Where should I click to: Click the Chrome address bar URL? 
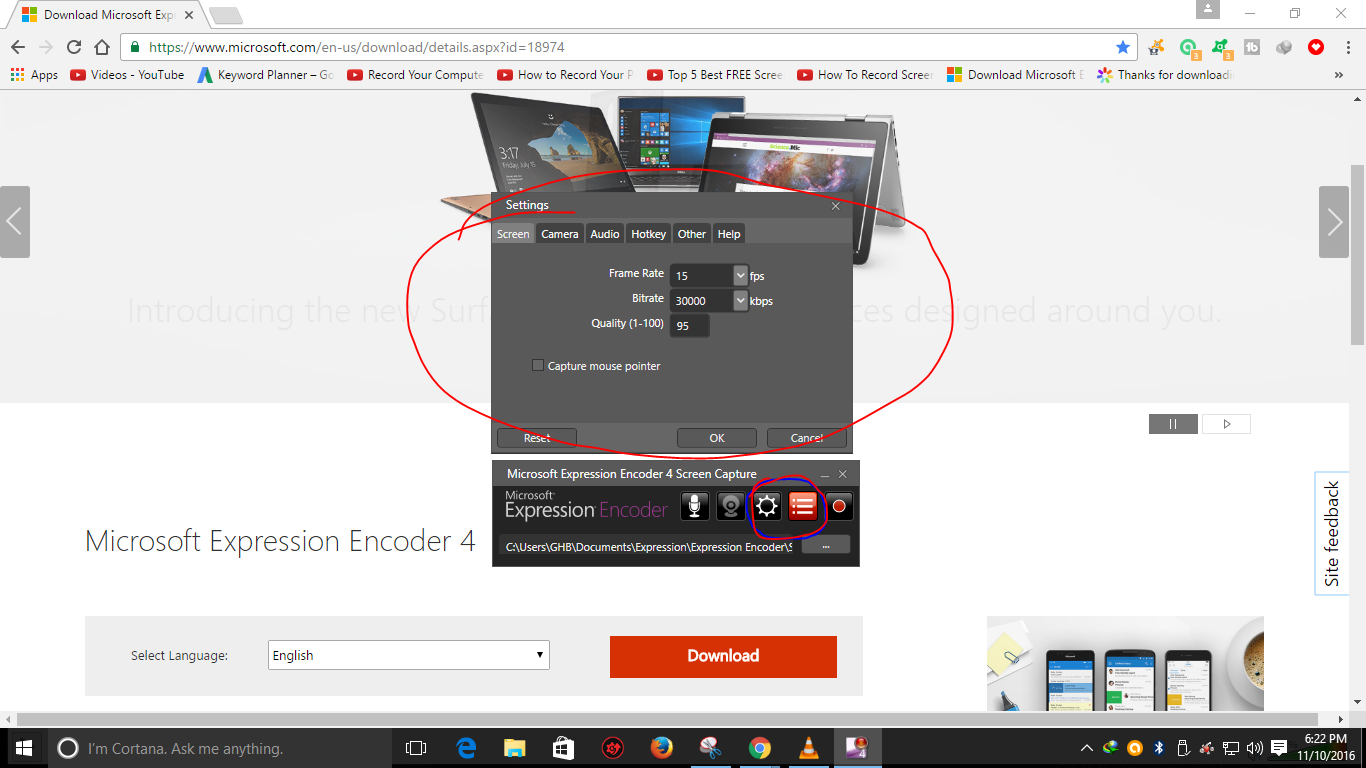358,47
